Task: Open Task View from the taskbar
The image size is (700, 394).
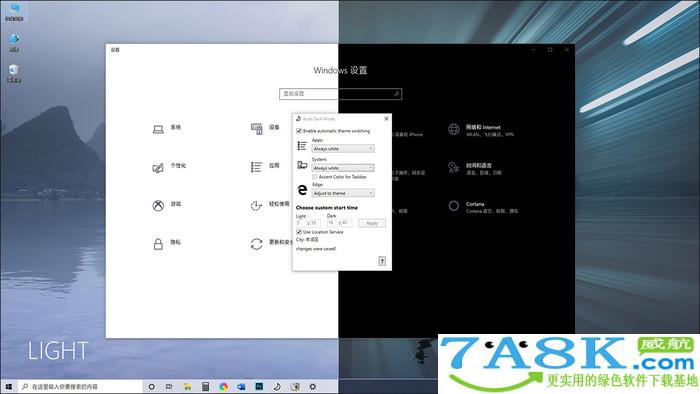Action: tap(169, 386)
